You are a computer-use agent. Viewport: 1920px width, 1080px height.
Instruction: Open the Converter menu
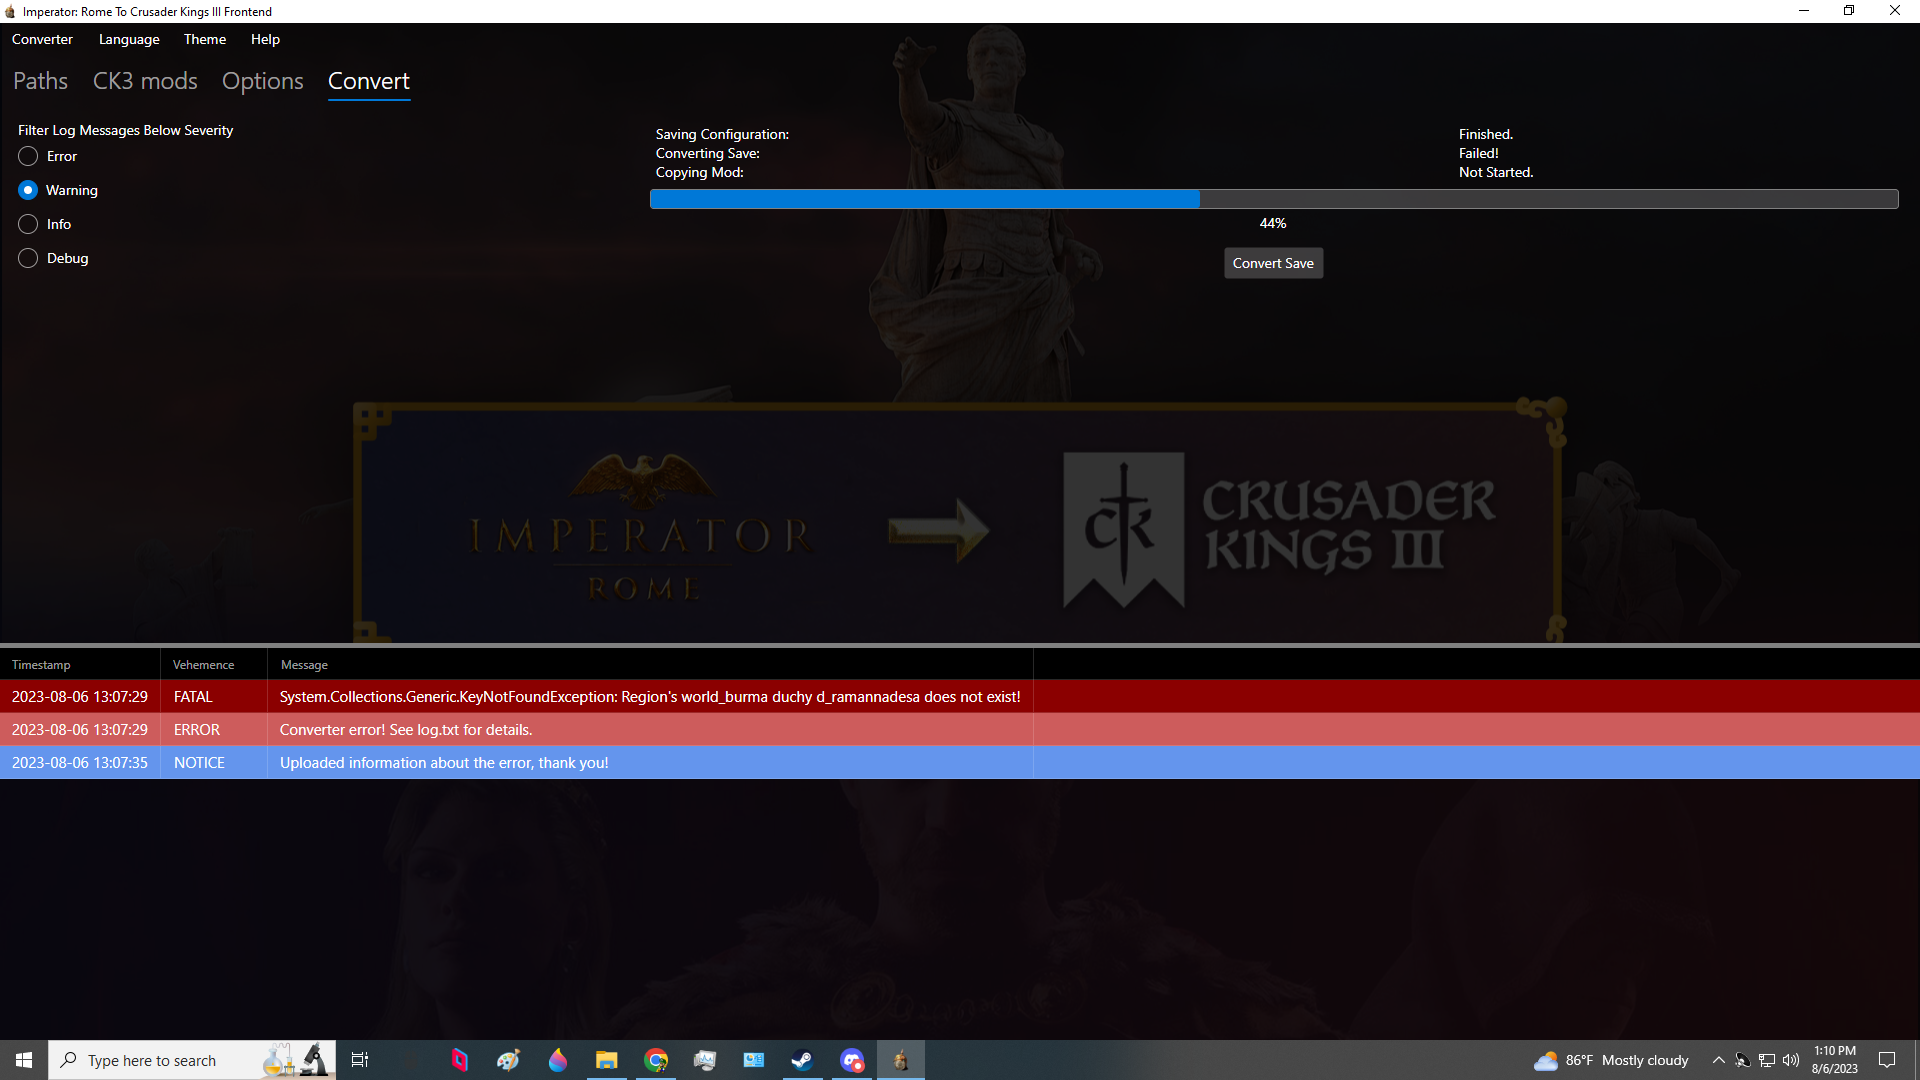point(42,39)
